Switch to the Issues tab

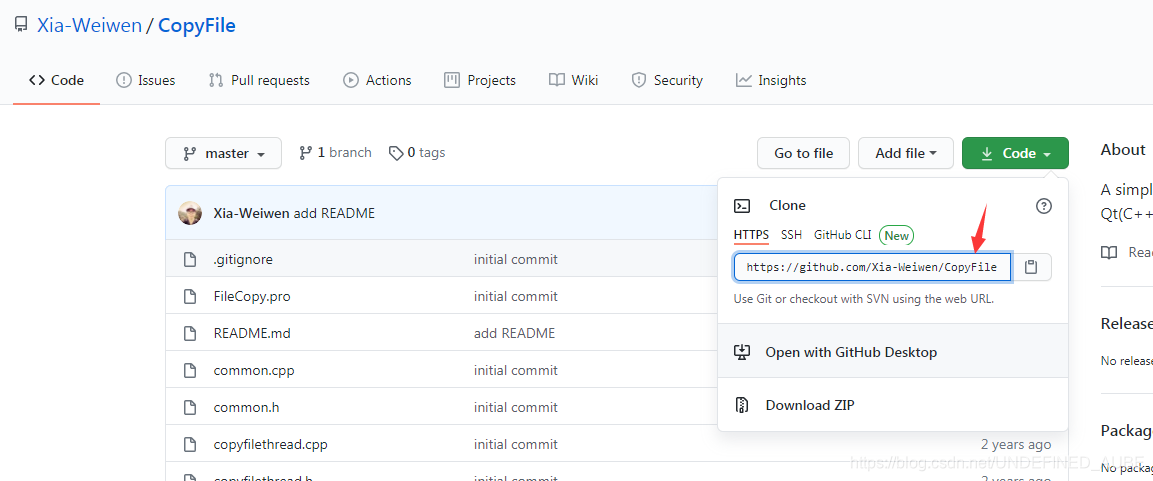tap(146, 80)
